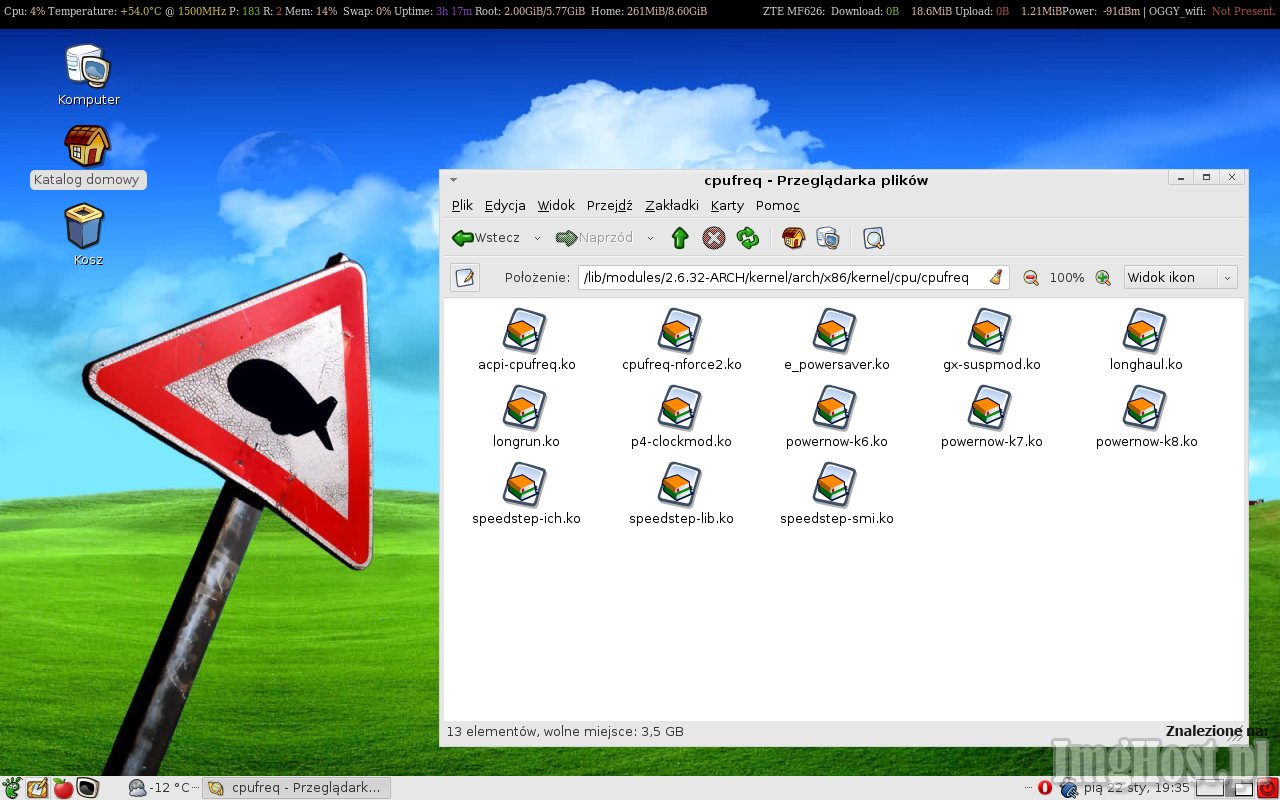This screenshot has height=800, width=1280.
Task: Launch the terminal from the panel
Action: click(x=88, y=788)
